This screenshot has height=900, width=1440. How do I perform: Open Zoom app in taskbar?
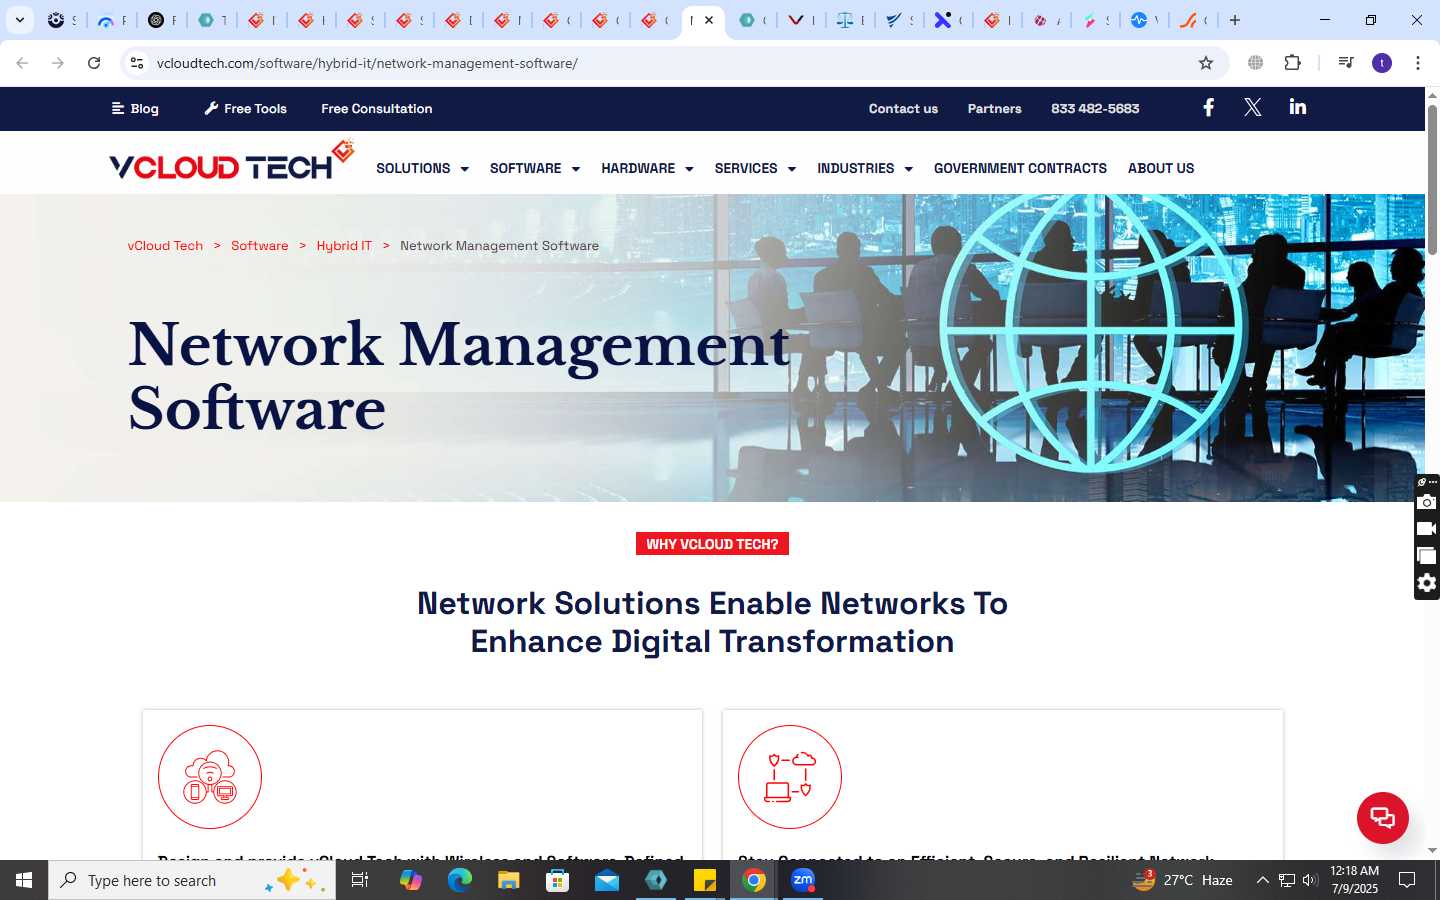tap(803, 880)
